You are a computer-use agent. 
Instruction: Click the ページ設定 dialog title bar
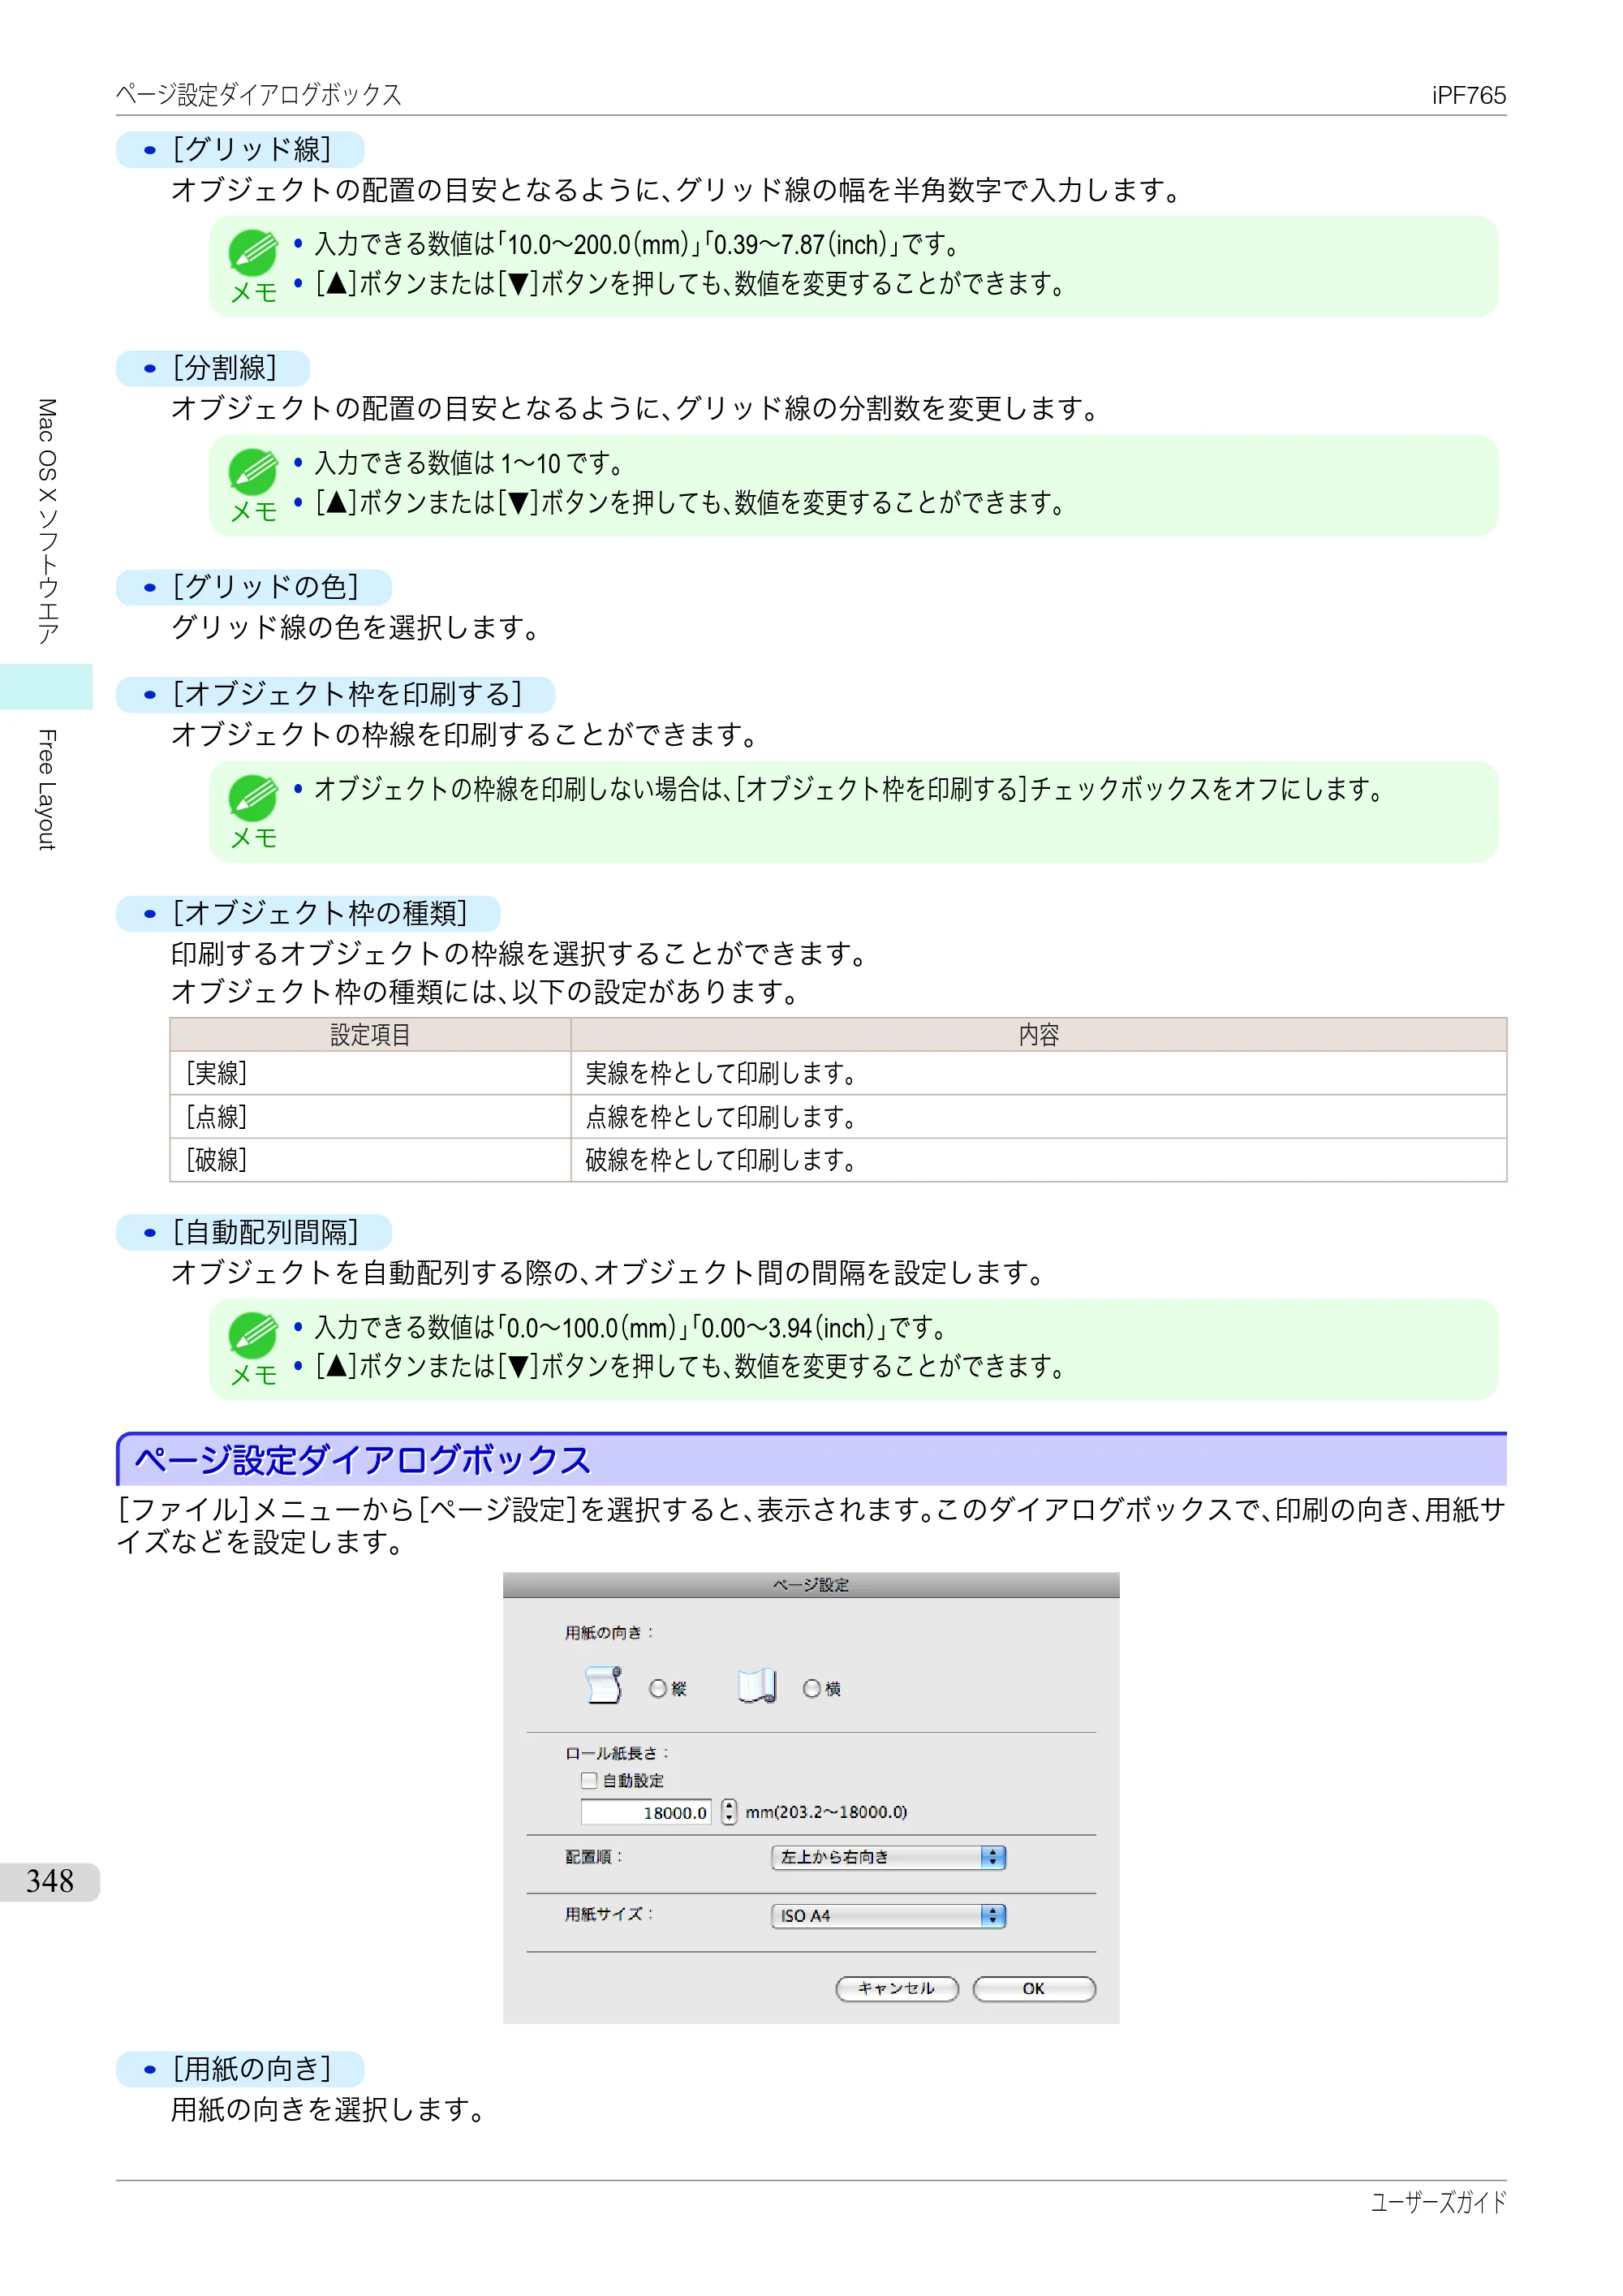point(811,1585)
